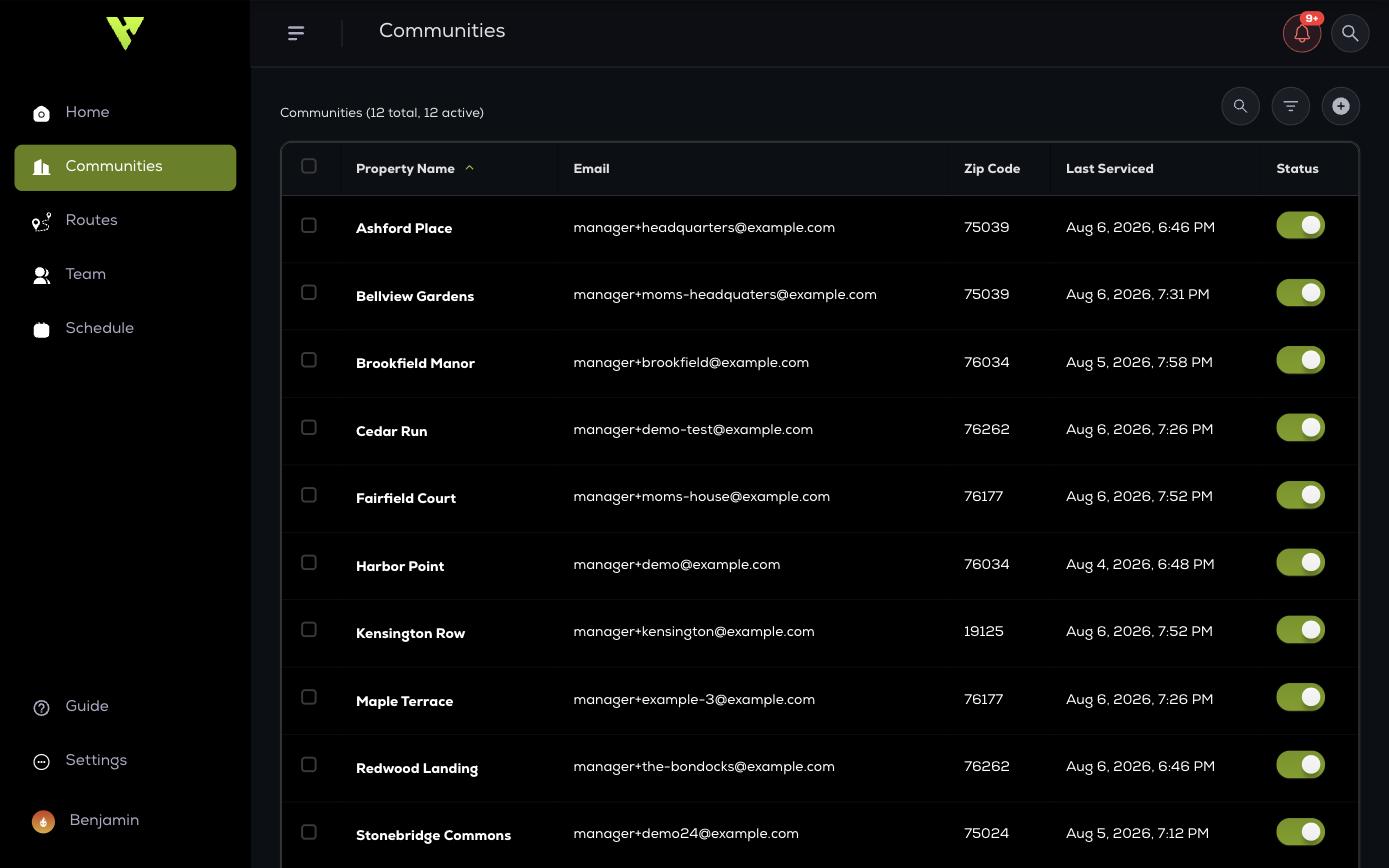Open the Team section
Image resolution: width=1389 pixels, height=868 pixels.
tap(125, 275)
